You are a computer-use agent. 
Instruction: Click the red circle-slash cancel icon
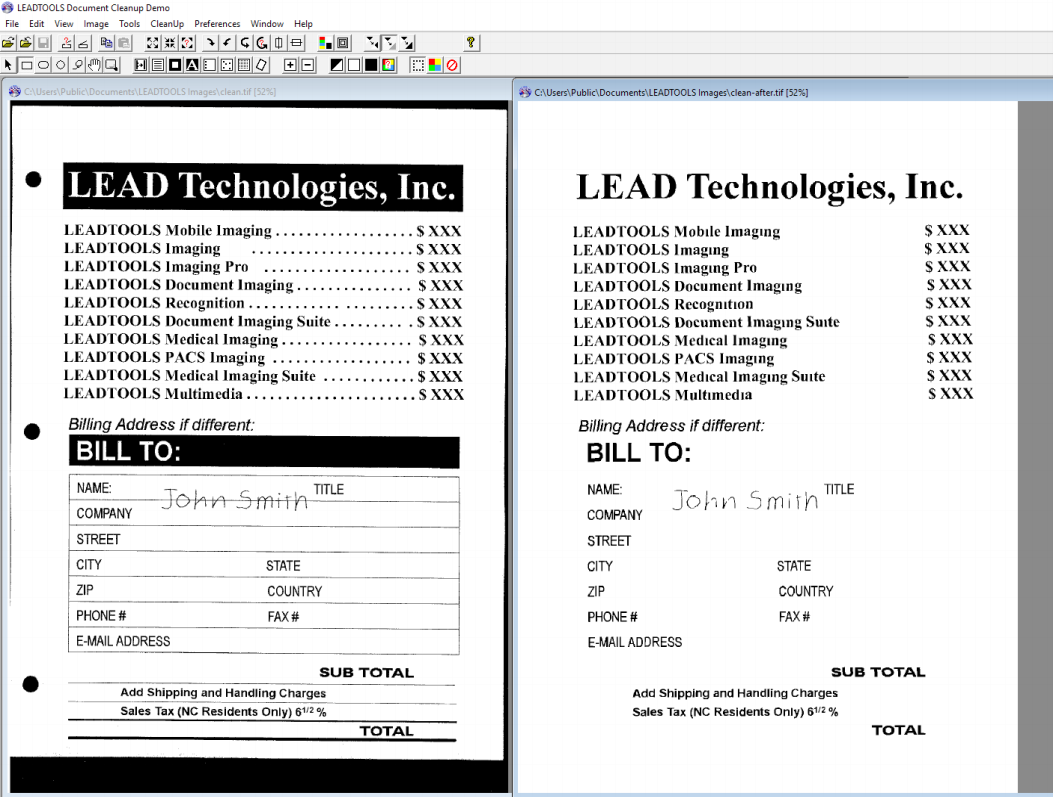[453, 65]
